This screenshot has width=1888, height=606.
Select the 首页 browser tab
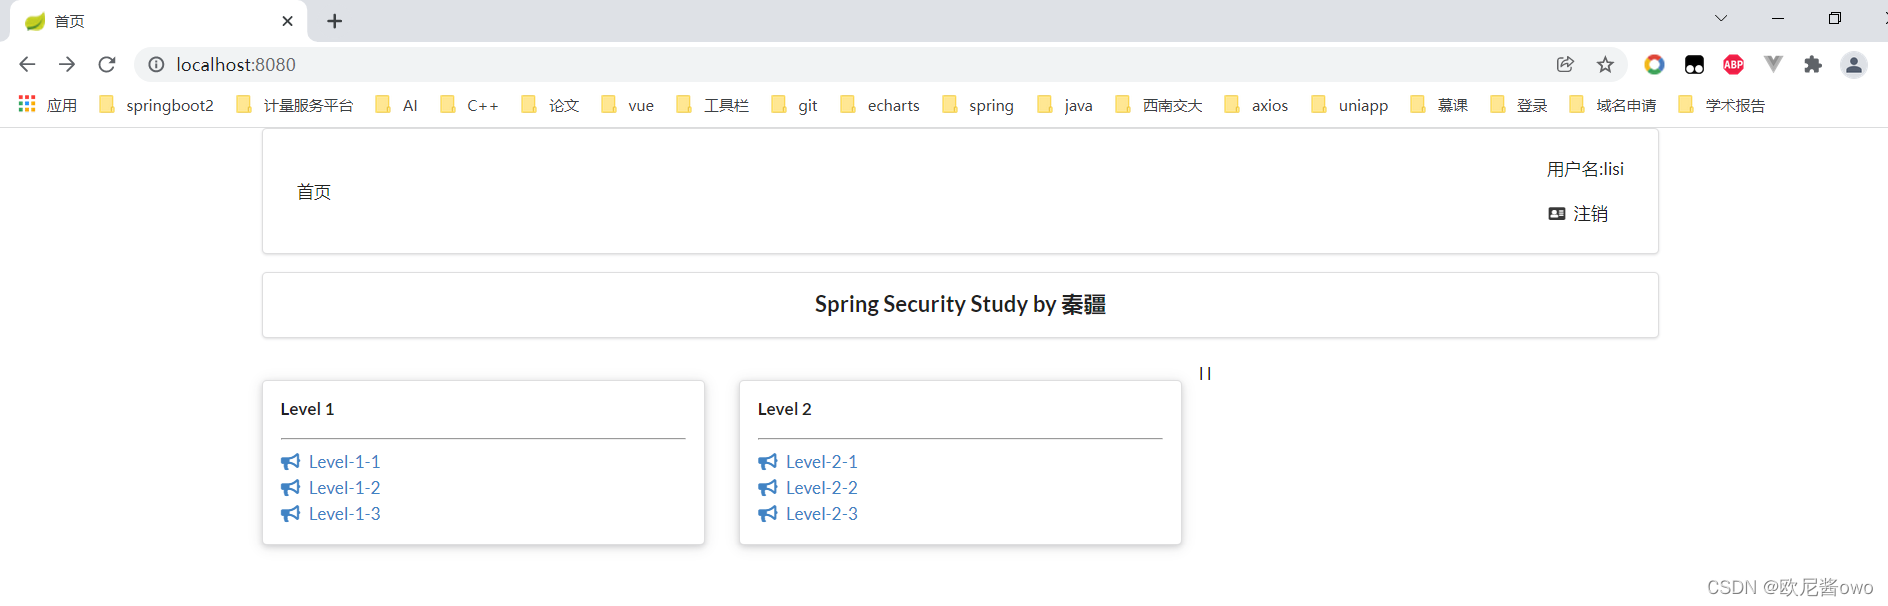click(x=158, y=21)
